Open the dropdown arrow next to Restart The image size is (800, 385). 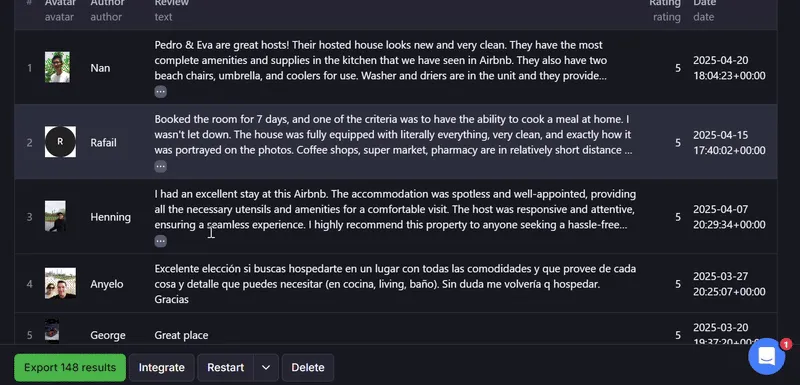point(266,368)
